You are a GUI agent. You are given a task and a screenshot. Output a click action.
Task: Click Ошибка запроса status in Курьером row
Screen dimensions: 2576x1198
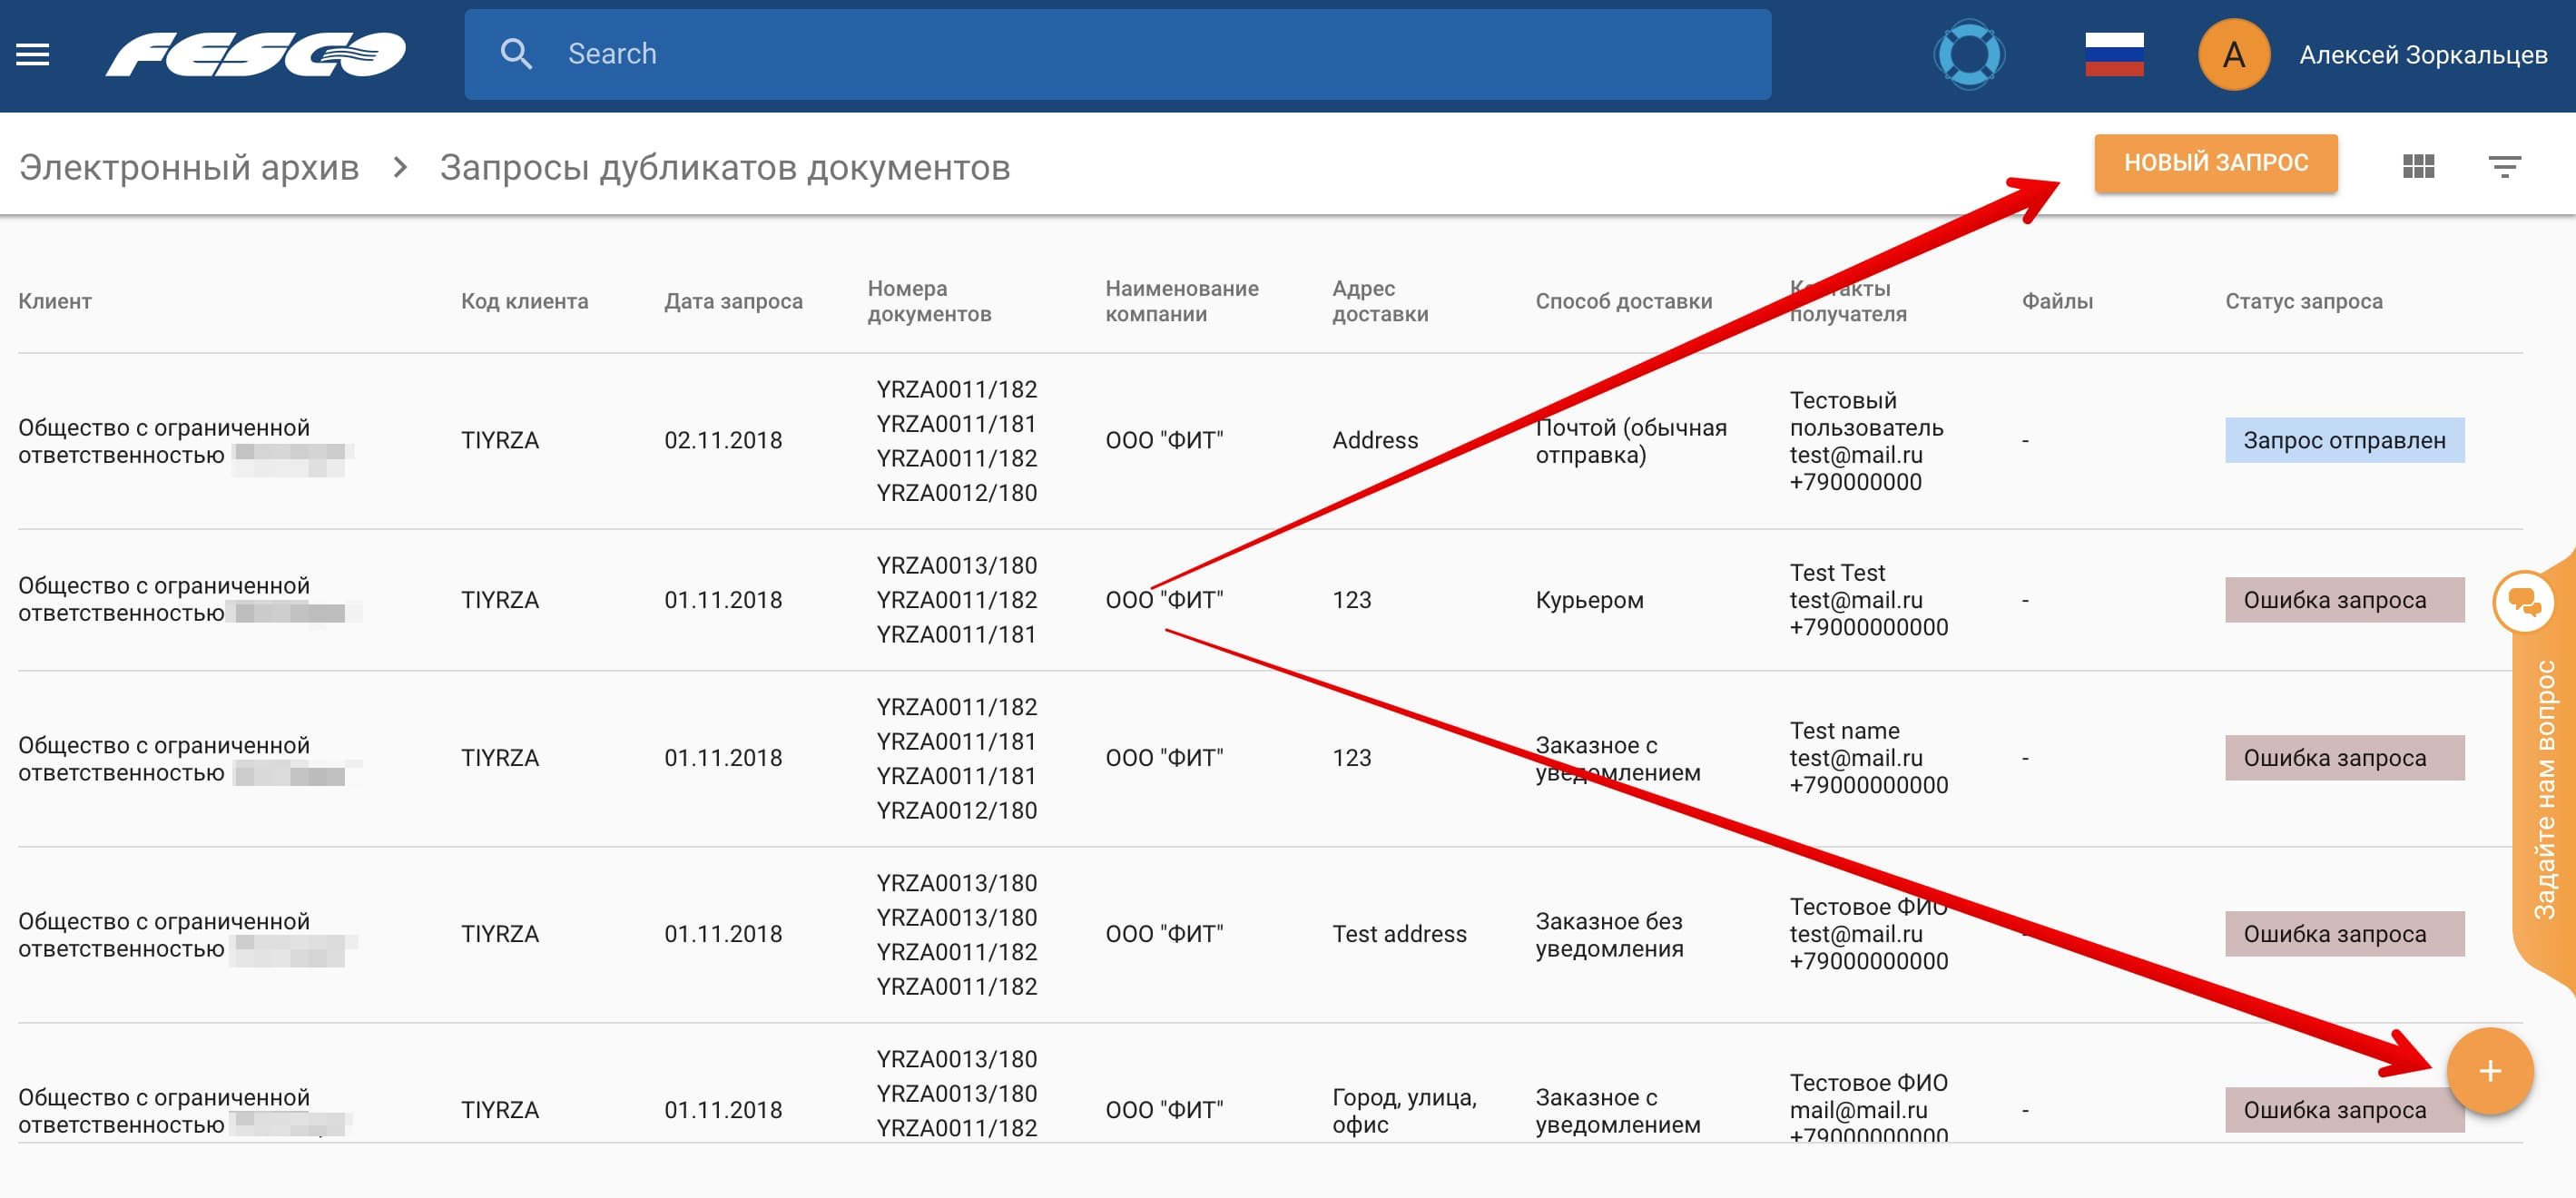tap(2344, 600)
